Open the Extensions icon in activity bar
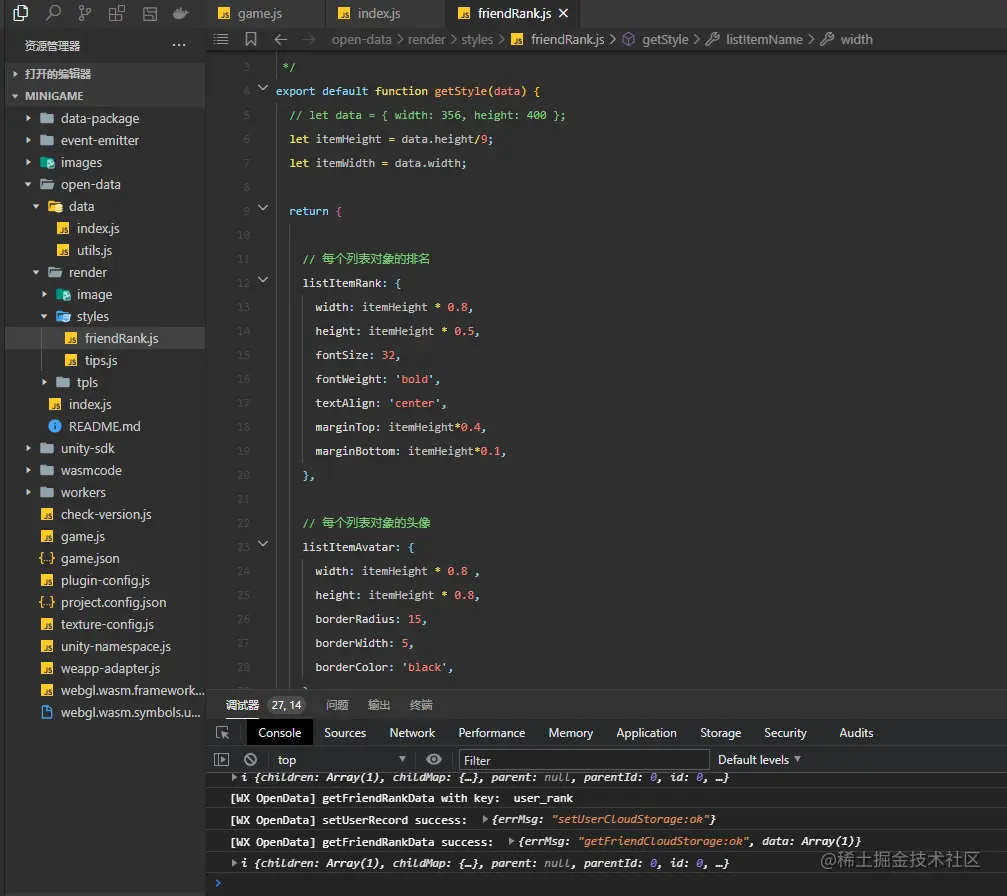The height and width of the screenshot is (896, 1007). [x=117, y=13]
